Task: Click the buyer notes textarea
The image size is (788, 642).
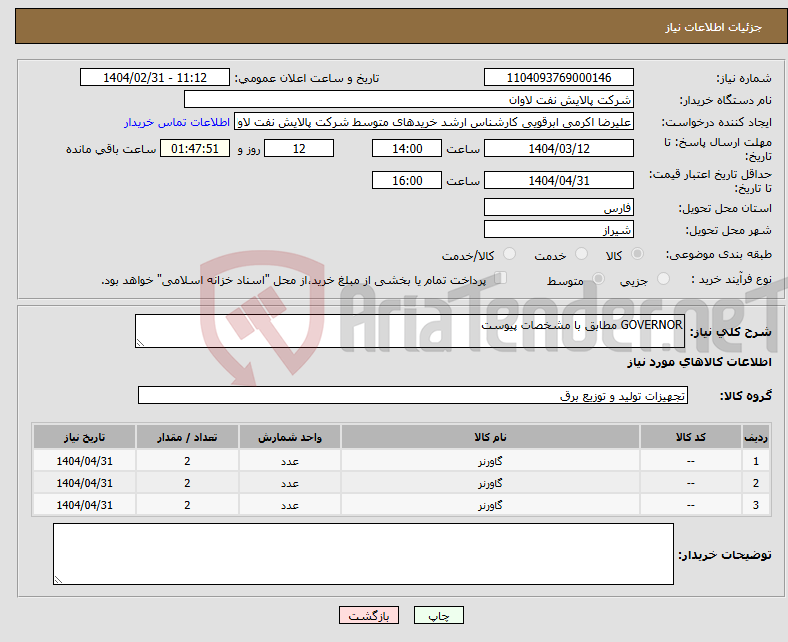Action: pos(363,554)
